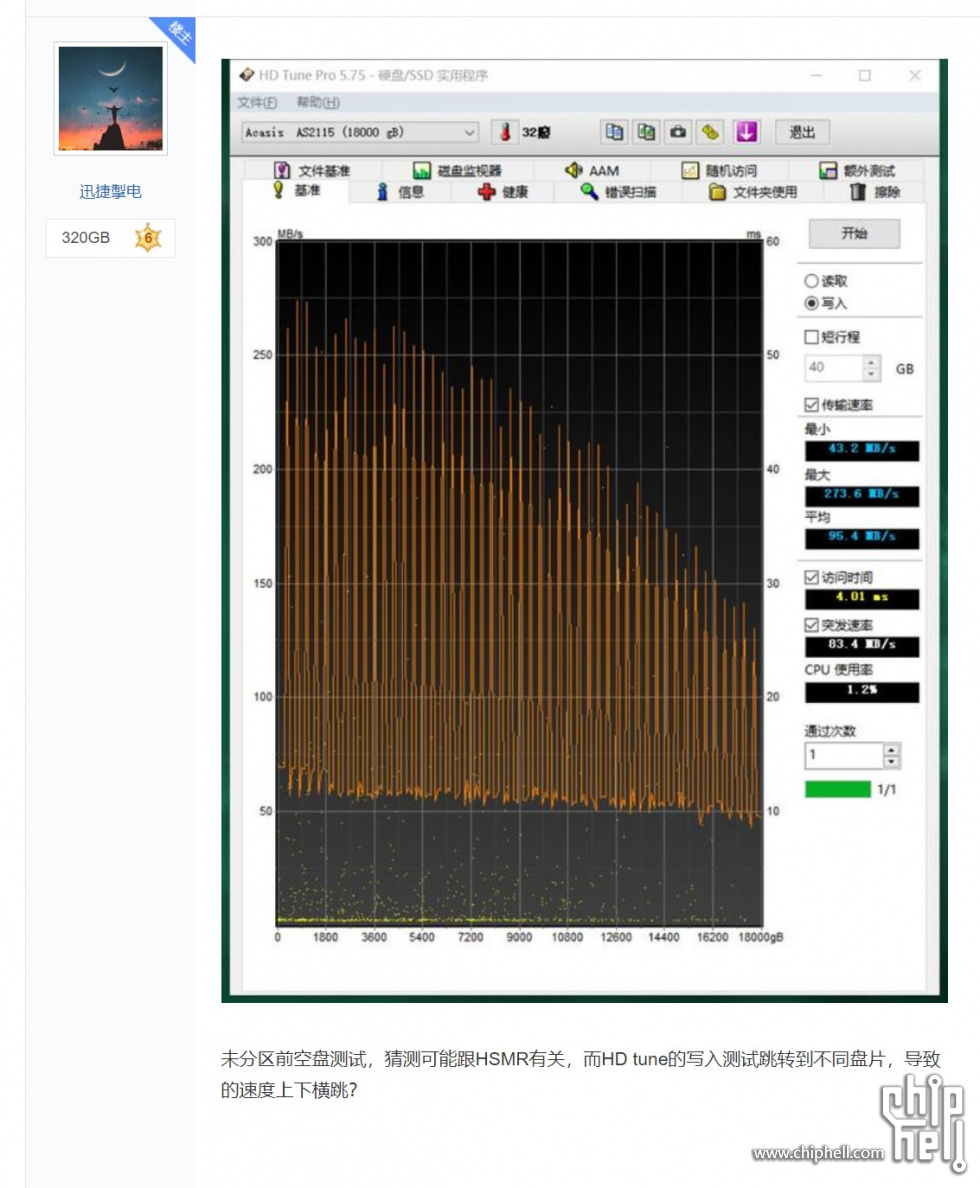Screen dimensions: 980x1188
Task: Switch to the AAM tab
Action: tap(592, 170)
